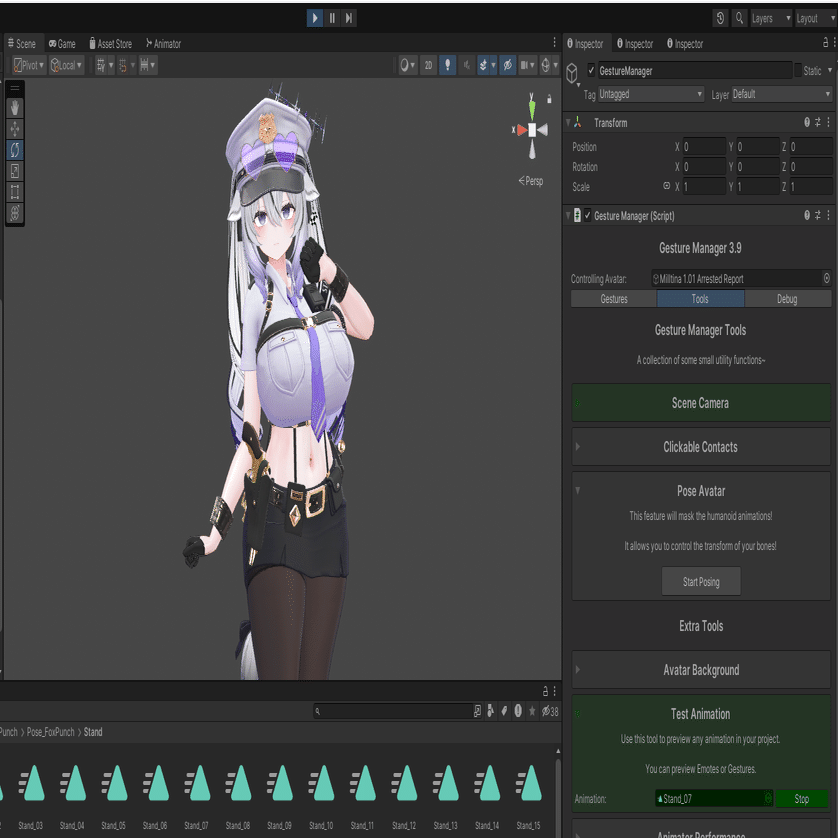The image size is (838, 838).
Task: Collapse the Transform component
Action: [x=568, y=123]
